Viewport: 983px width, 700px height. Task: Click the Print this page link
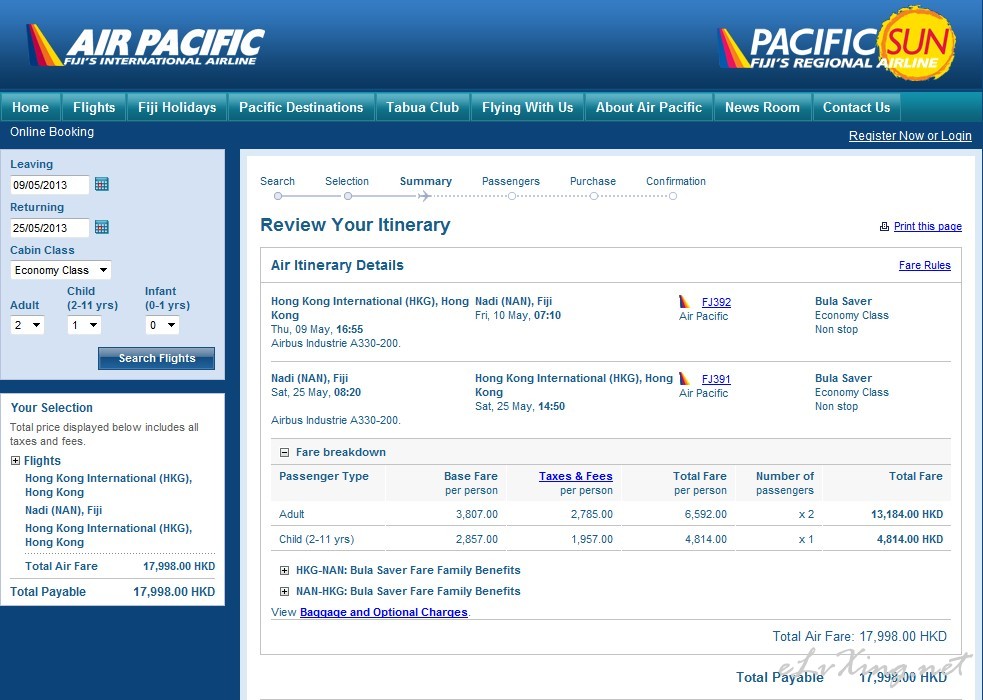tap(928, 226)
